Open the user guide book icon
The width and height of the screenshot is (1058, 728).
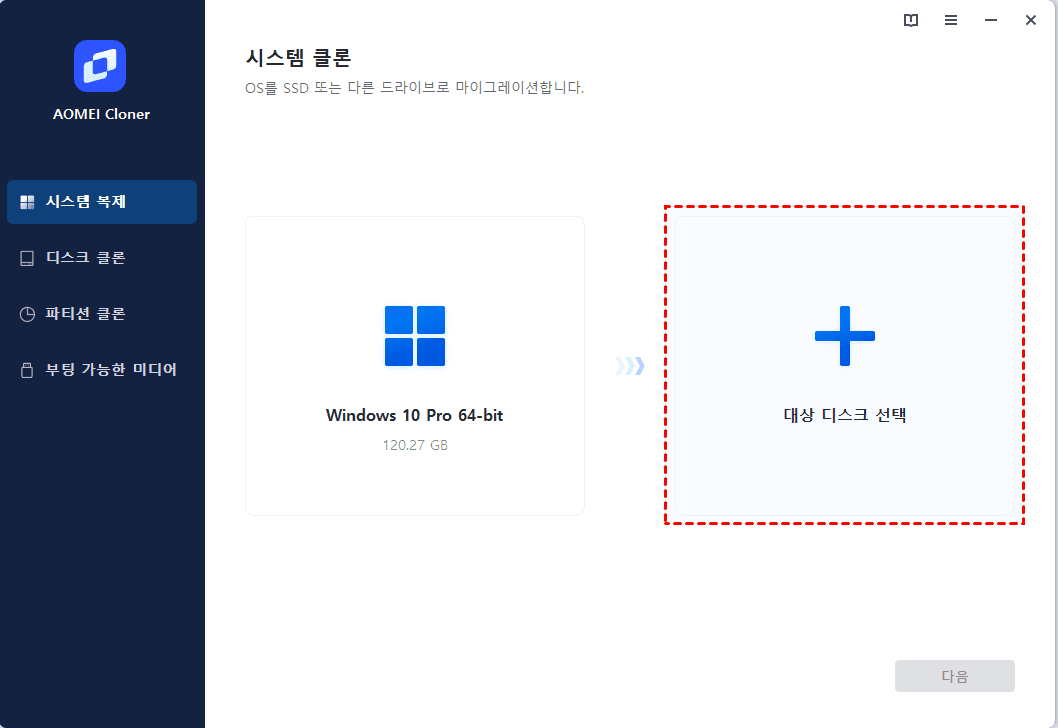pos(910,20)
